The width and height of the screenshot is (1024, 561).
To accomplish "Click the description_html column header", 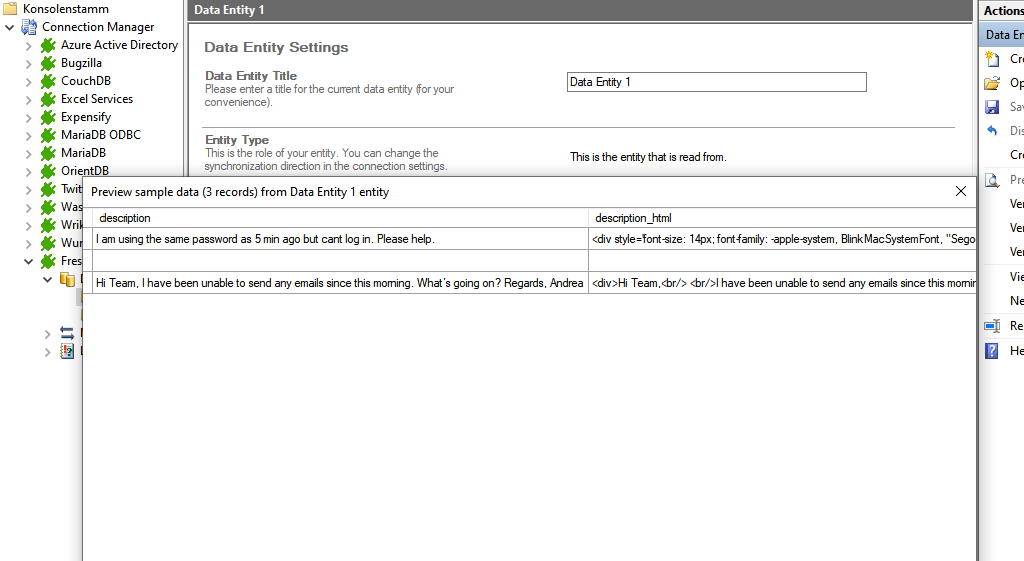I will pyautogui.click(x=782, y=218).
